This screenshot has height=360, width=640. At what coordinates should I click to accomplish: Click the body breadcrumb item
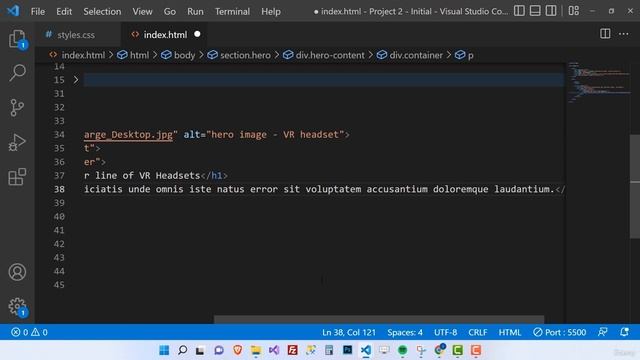178,55
